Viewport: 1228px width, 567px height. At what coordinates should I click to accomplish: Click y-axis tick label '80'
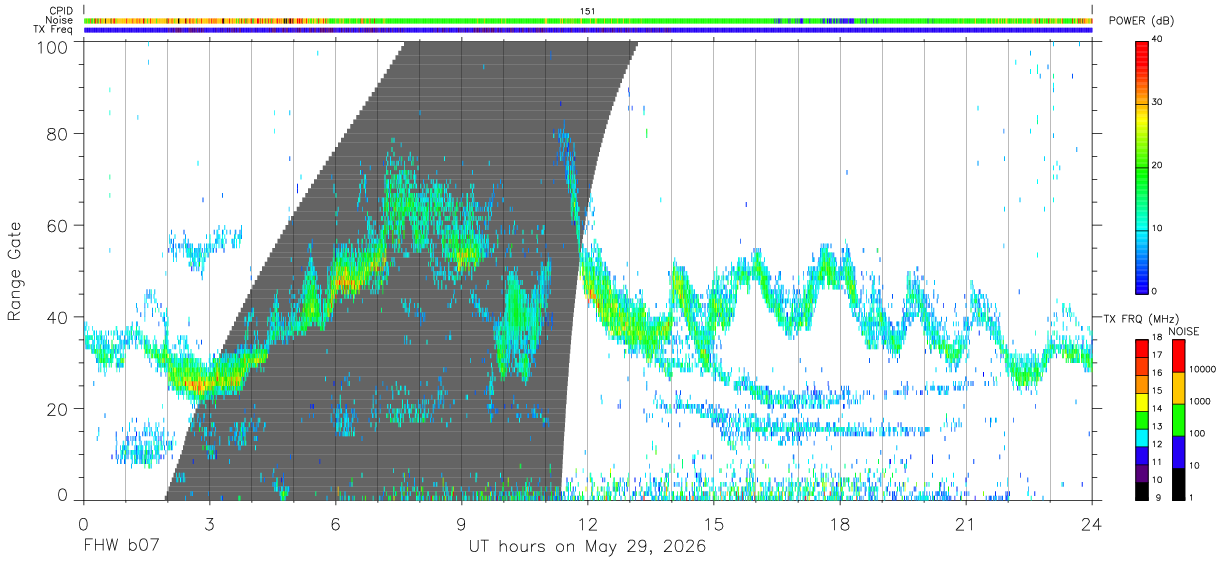[x=57, y=133]
